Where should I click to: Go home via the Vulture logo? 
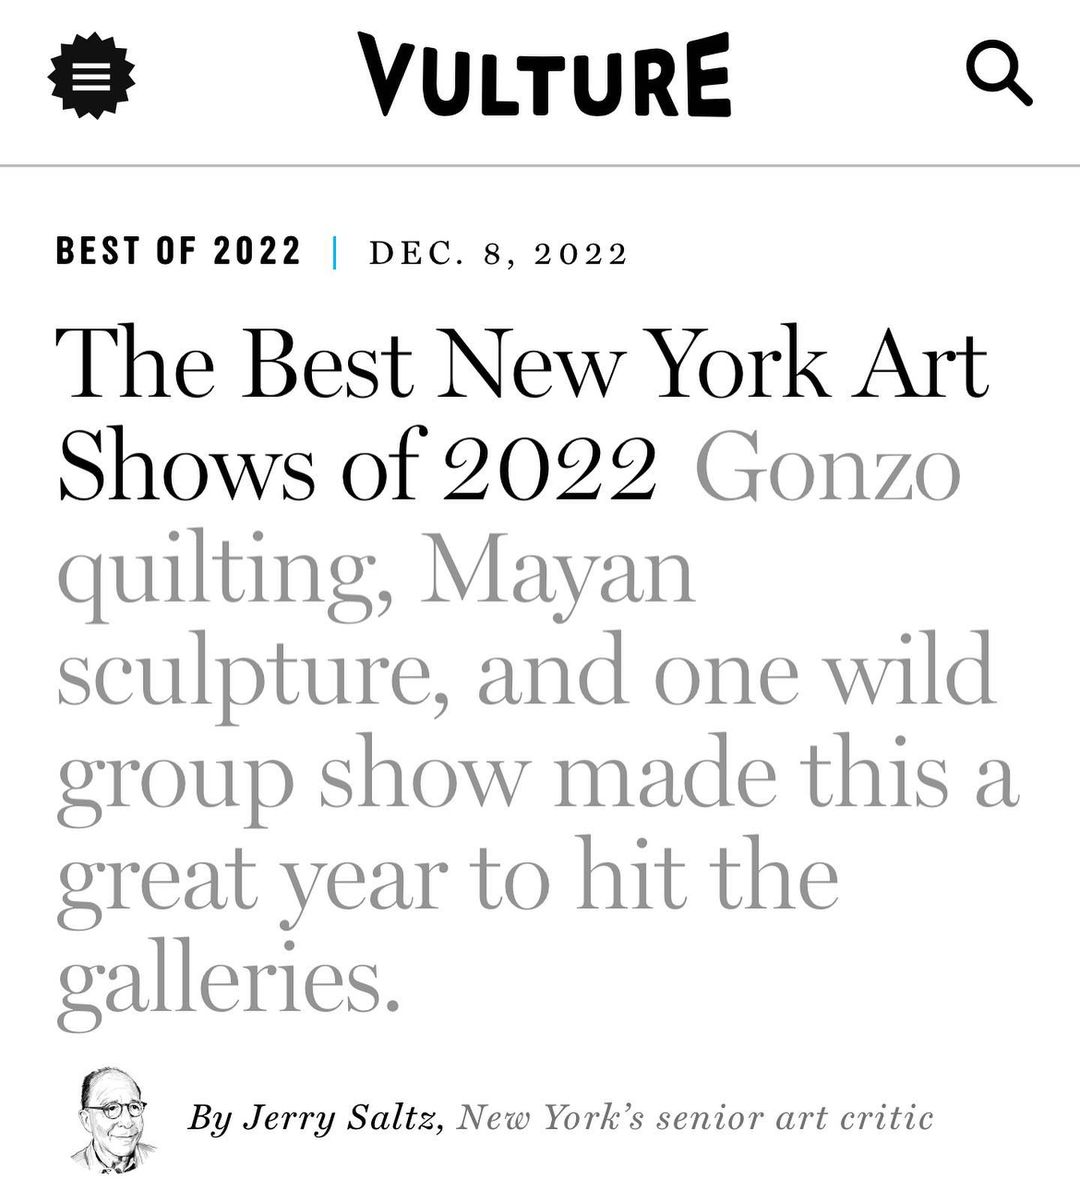coord(545,76)
